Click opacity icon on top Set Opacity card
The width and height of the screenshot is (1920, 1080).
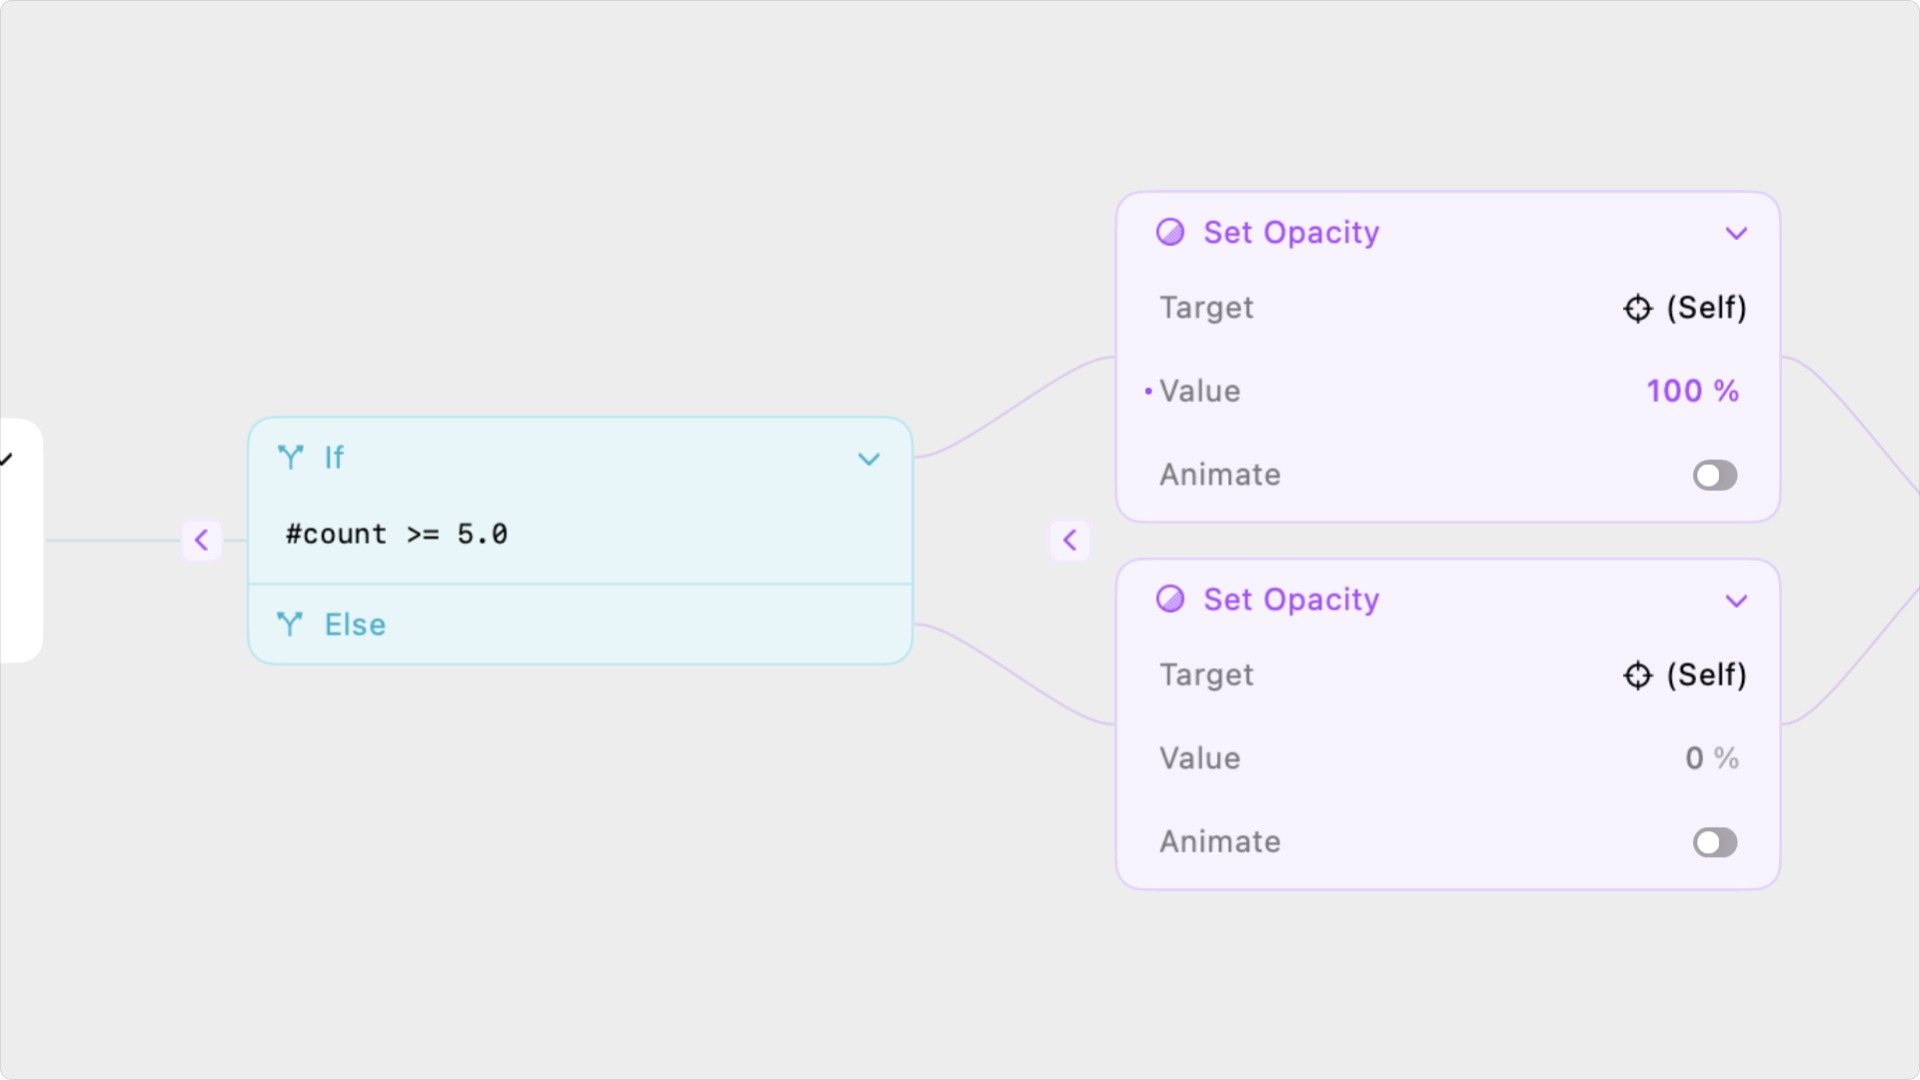tap(1170, 232)
